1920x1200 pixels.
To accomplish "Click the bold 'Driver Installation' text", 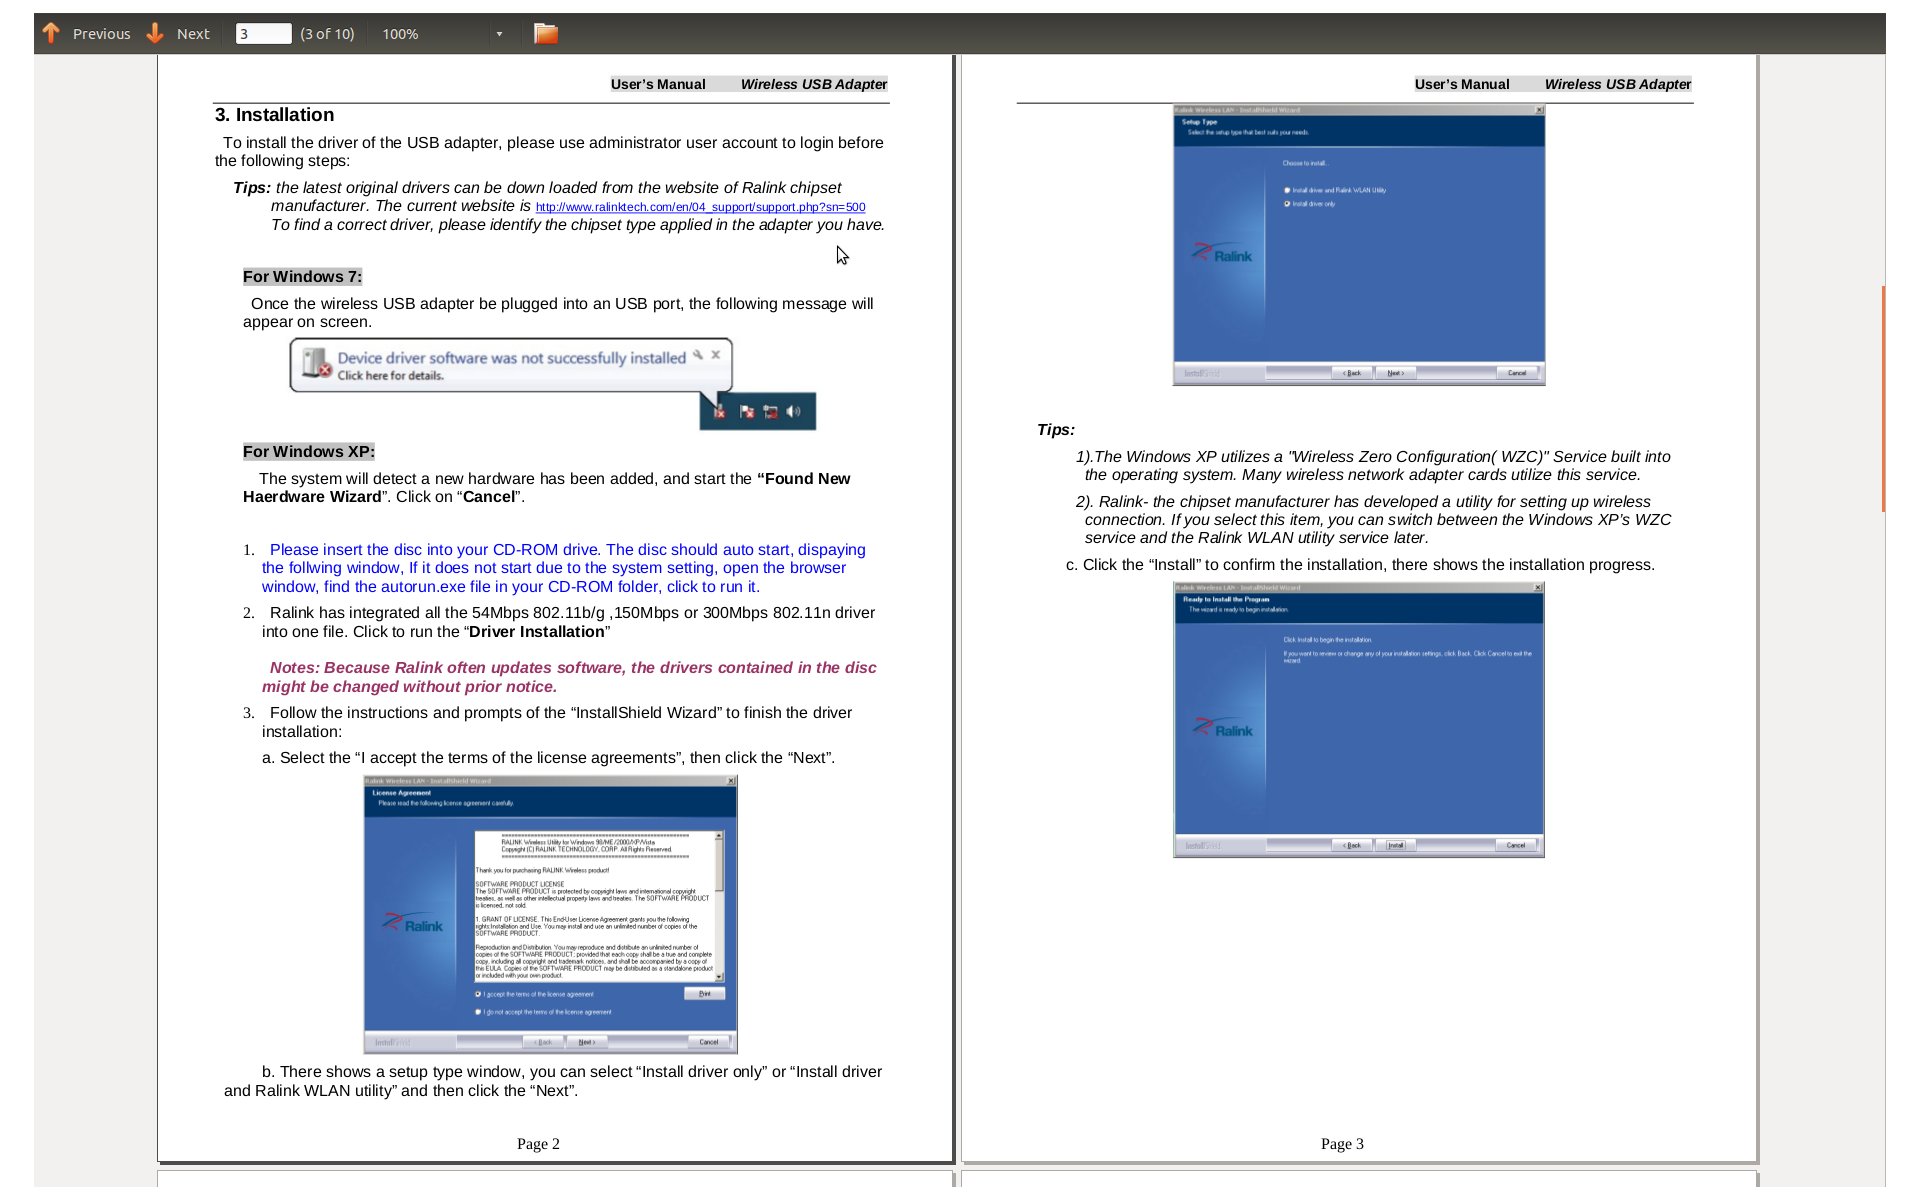I will pyautogui.click(x=537, y=632).
